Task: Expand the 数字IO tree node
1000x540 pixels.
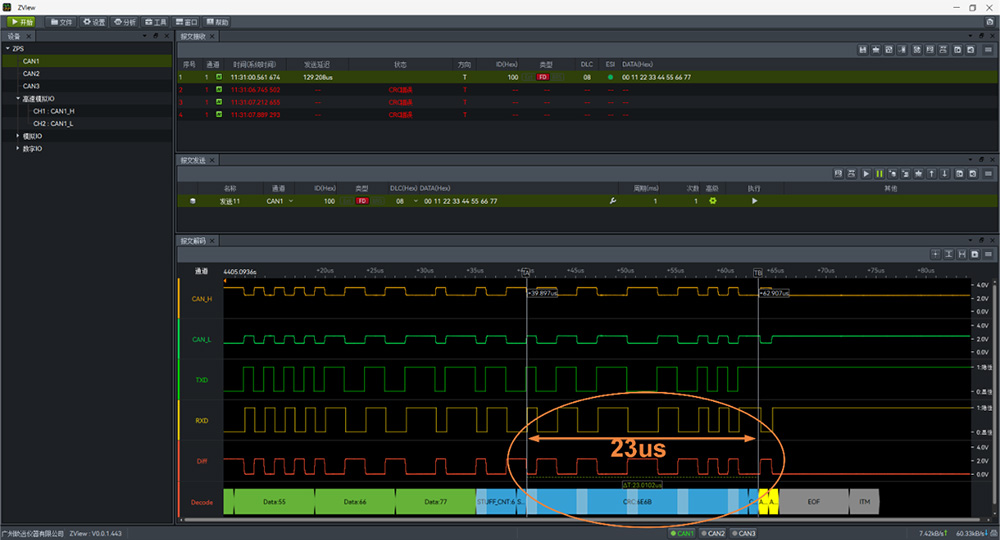Action: [x=18, y=149]
